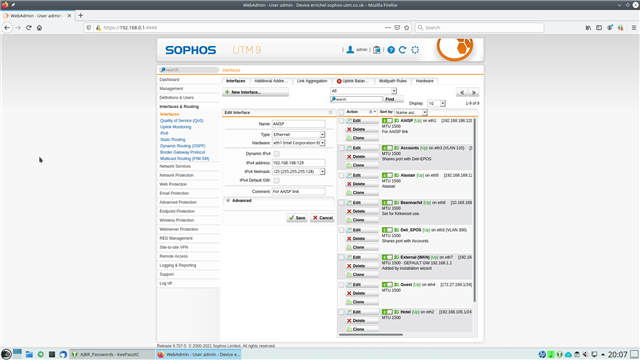
Task: Open the IPv4 Netmask dropdown
Action: (x=298, y=171)
